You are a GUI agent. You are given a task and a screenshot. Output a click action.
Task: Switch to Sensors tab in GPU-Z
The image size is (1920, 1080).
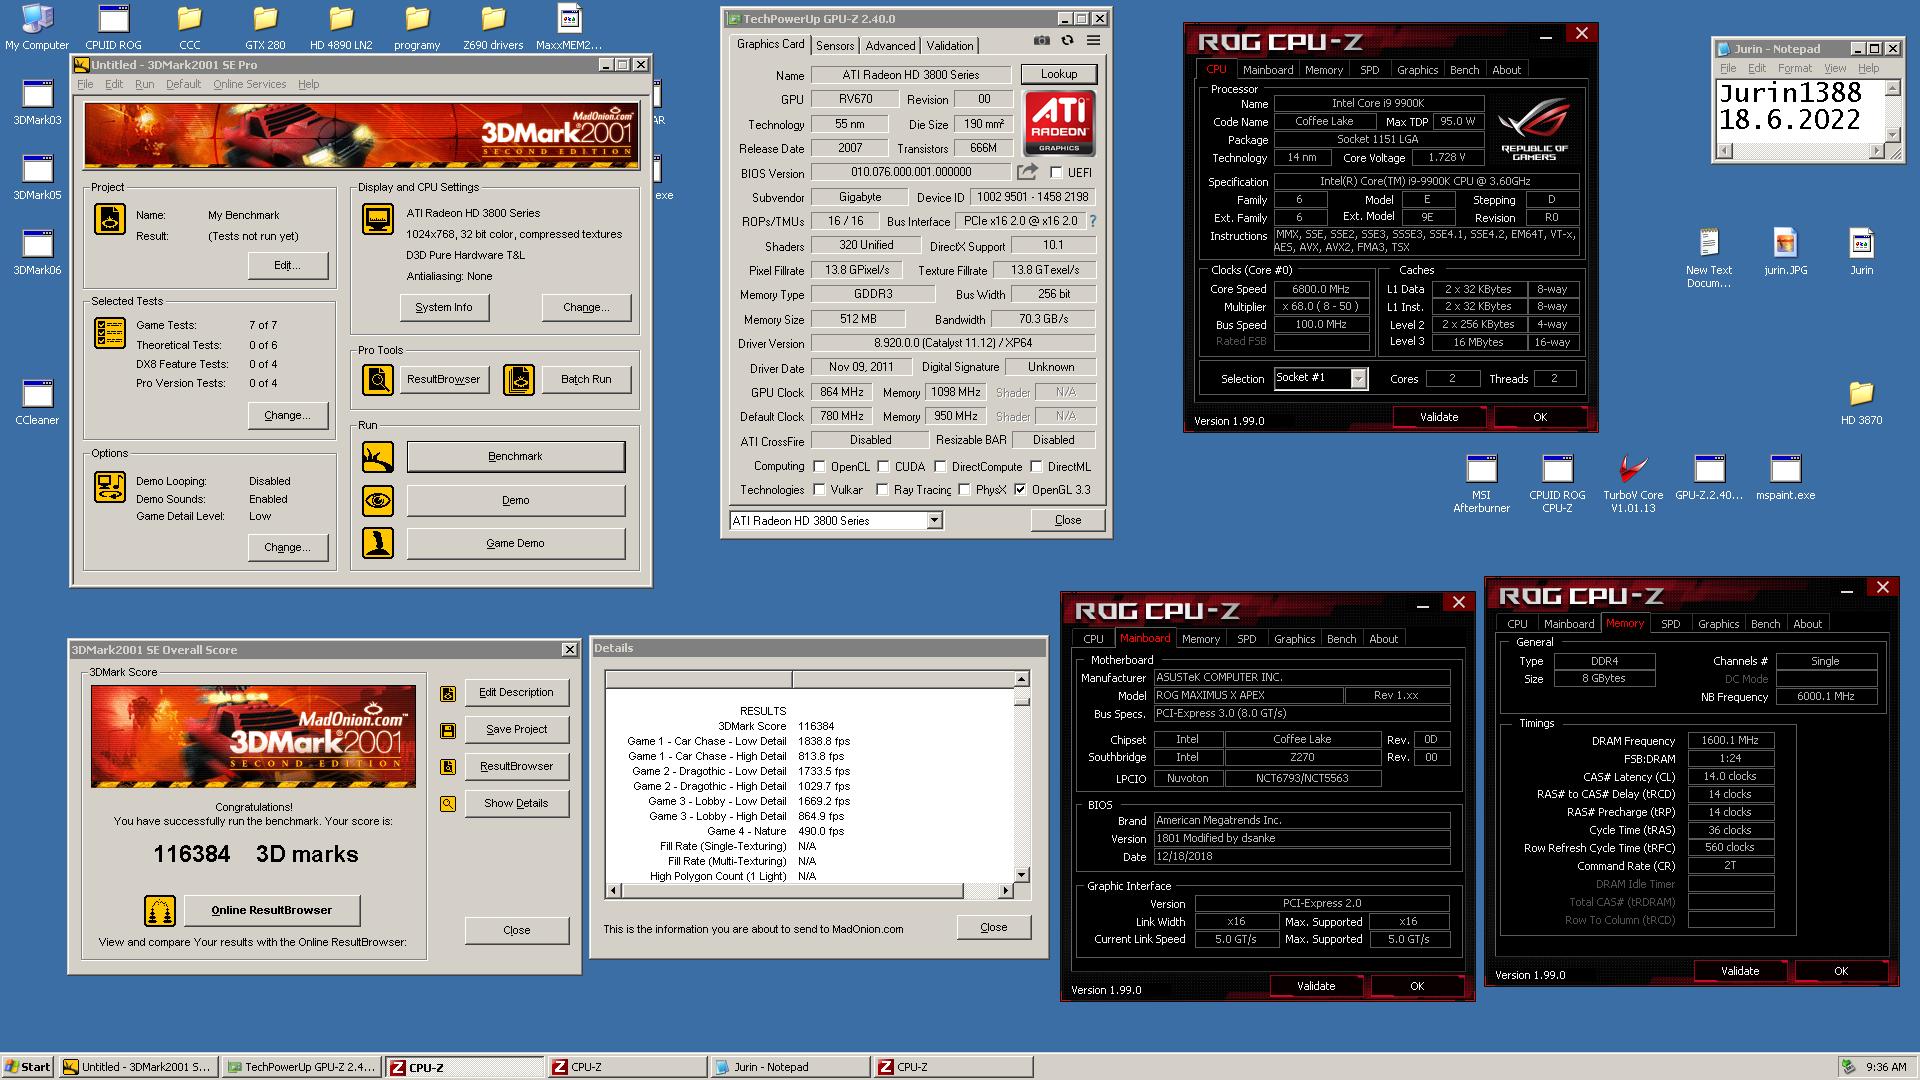[x=834, y=46]
